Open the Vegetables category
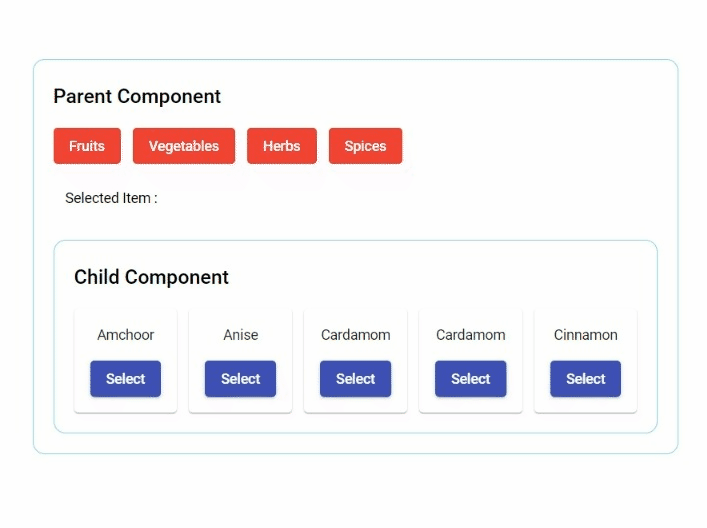Viewport: 707px width, 528px height. (x=184, y=146)
